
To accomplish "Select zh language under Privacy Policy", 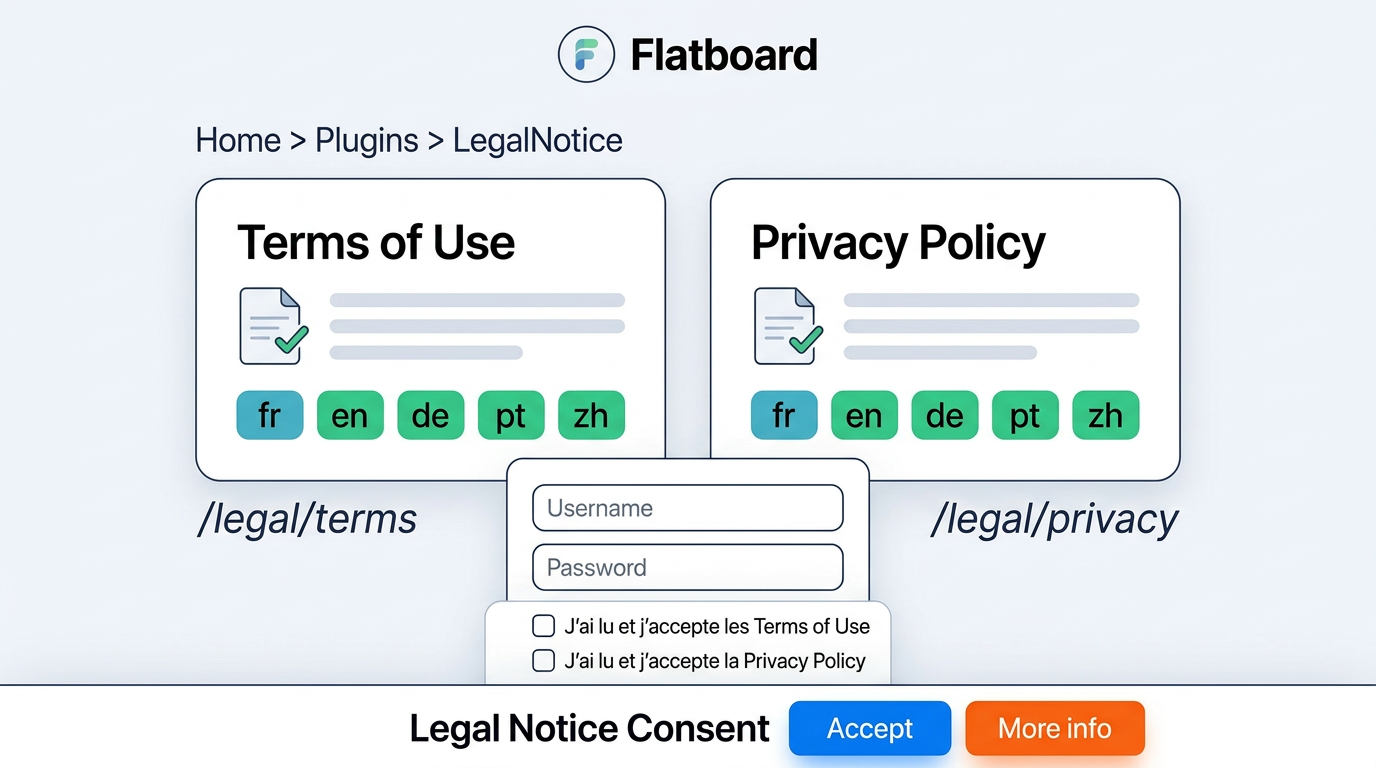I will [1105, 415].
